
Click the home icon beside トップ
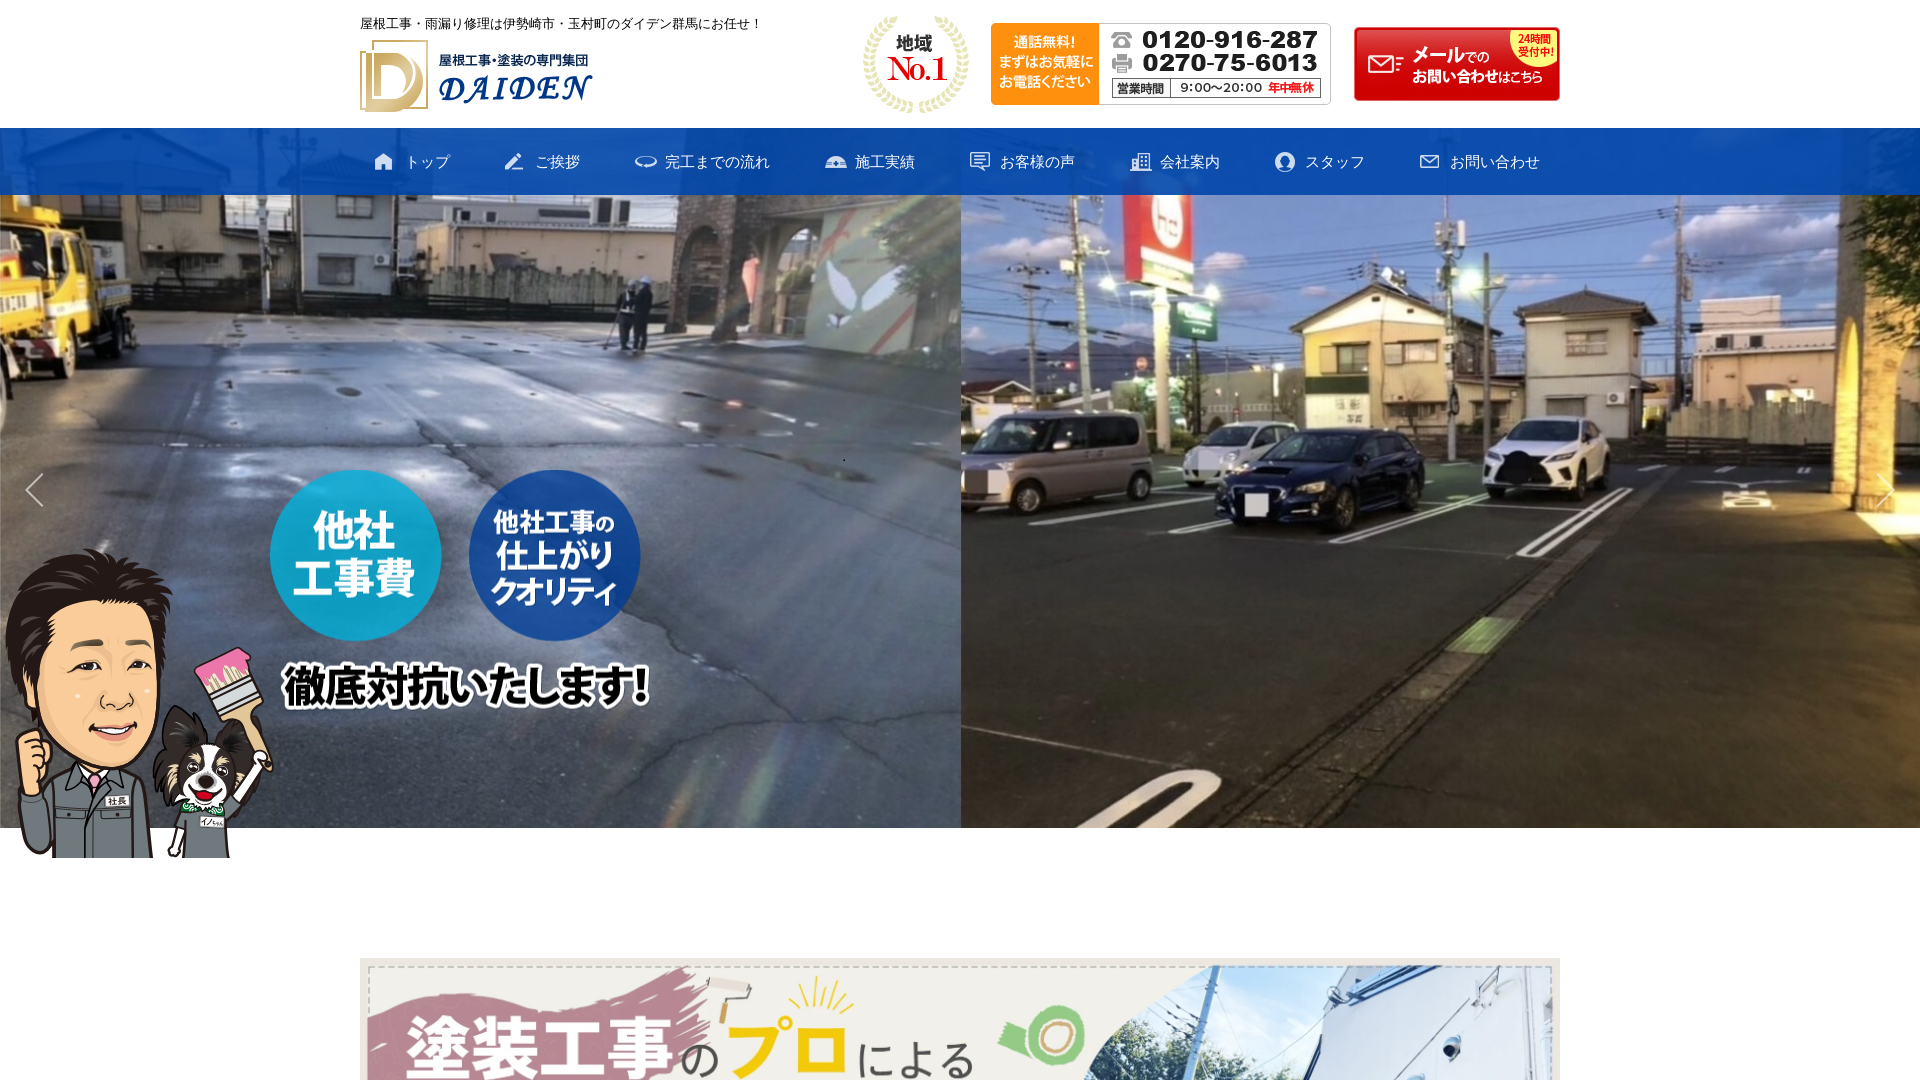pos(383,162)
